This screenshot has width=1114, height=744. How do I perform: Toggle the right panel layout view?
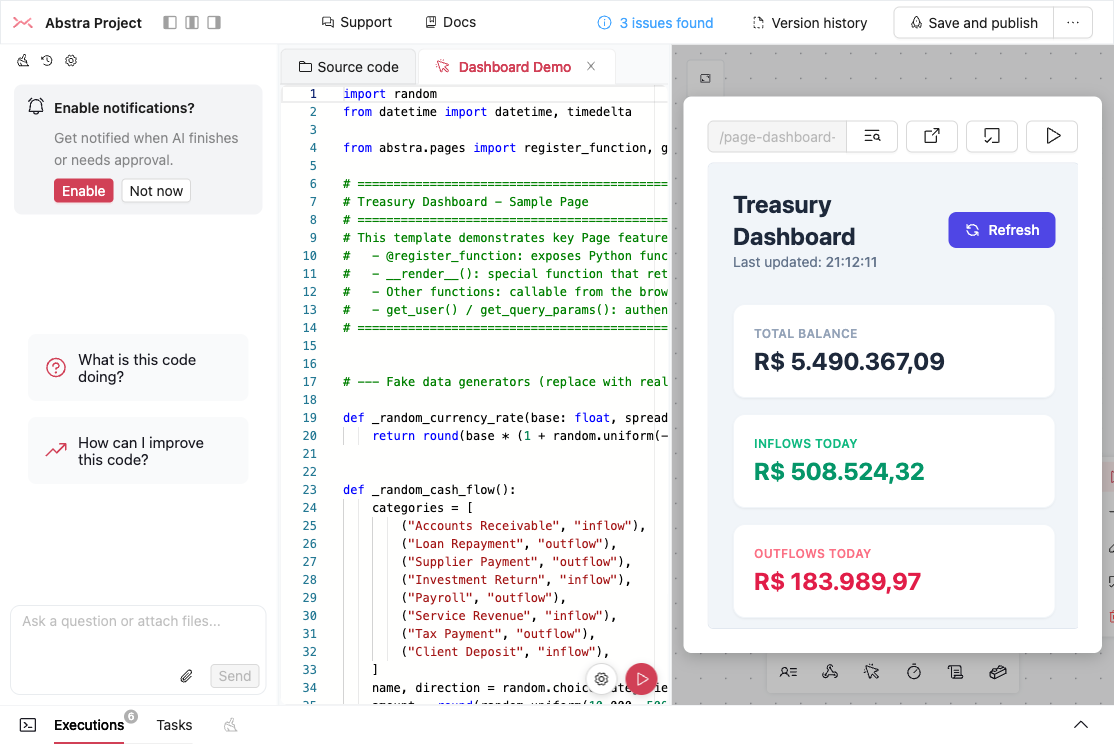[x=212, y=22]
